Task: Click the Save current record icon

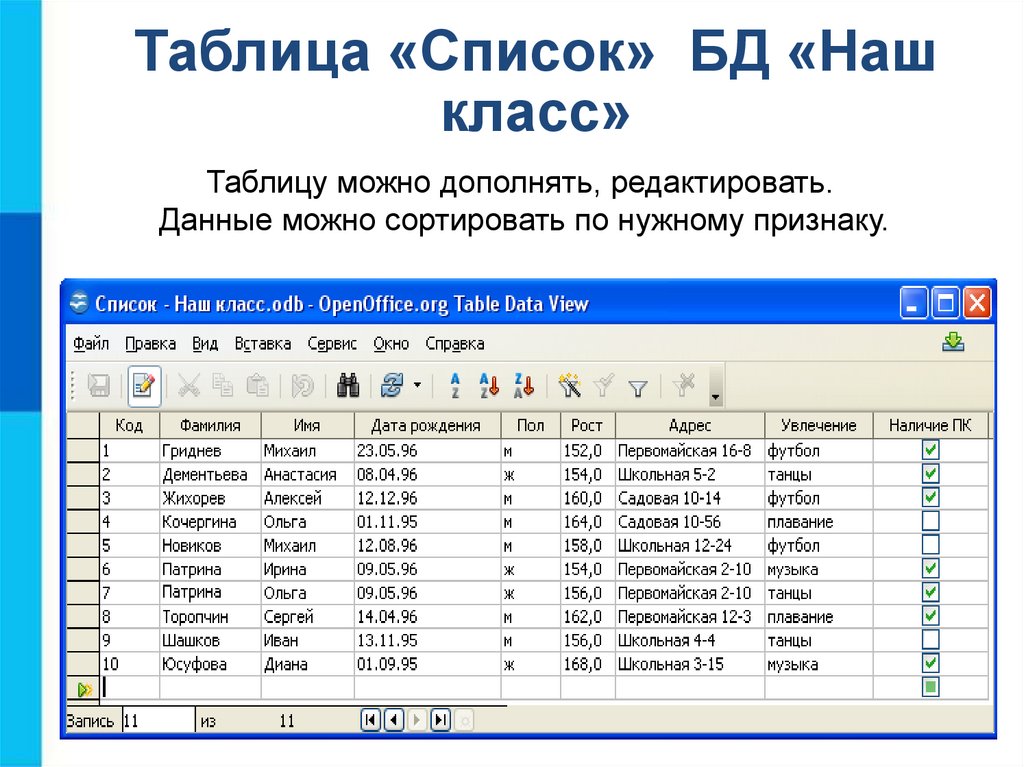Action: (99, 386)
